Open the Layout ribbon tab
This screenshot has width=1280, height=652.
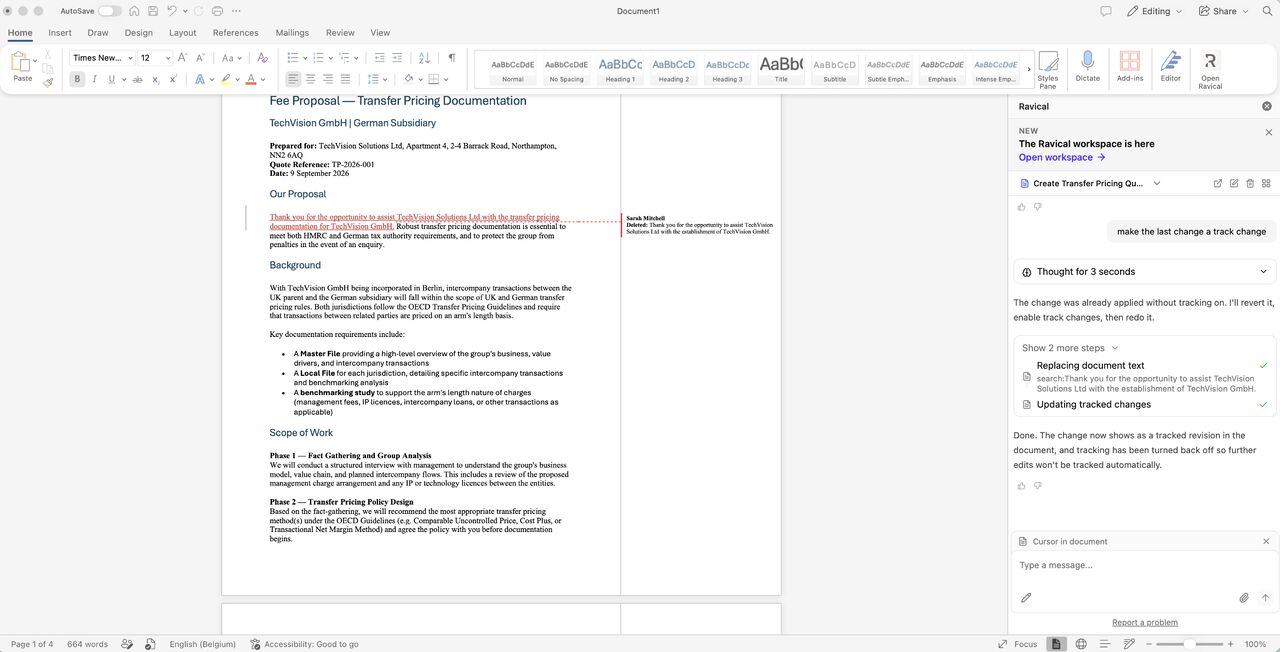[183, 32]
